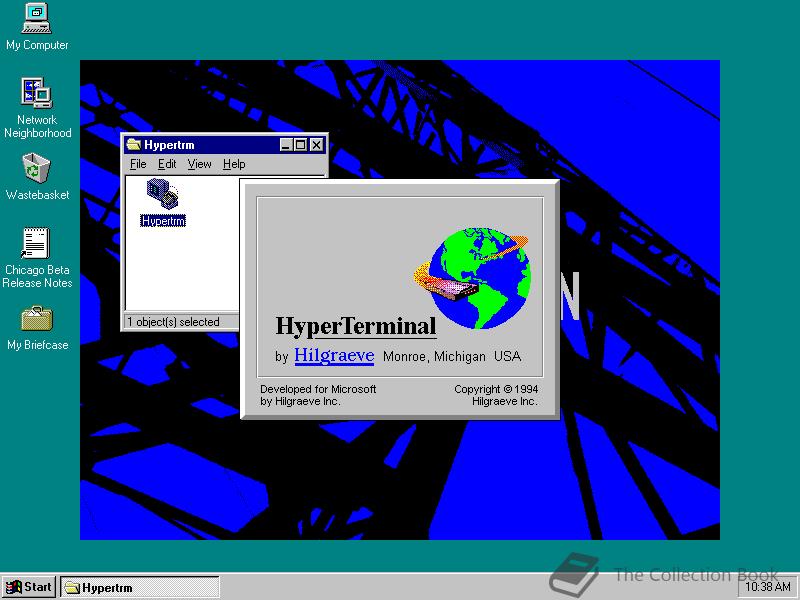
Task: Minimize the Hypertrm folder window
Action: click(286, 145)
